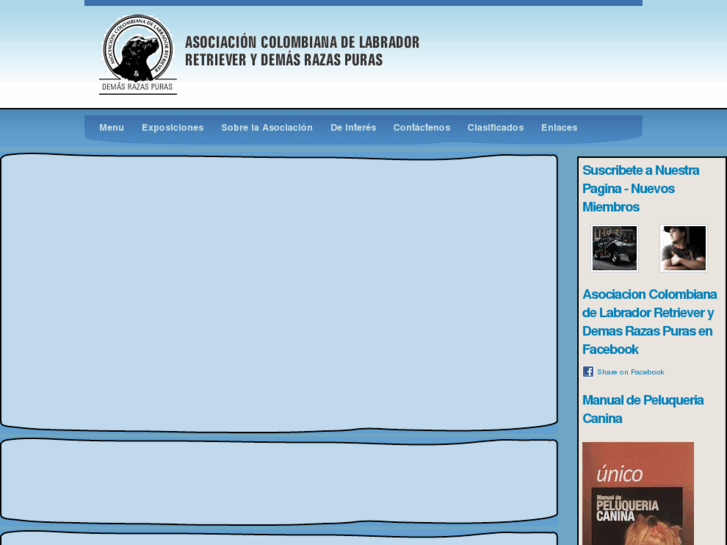Click the Share on Facebook link
This screenshot has height=545, width=727.
[631, 372]
